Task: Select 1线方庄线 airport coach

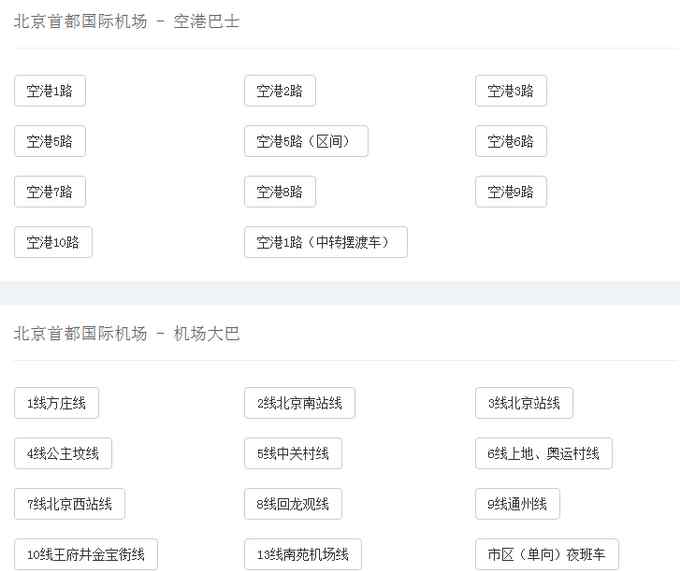Action: 56,403
